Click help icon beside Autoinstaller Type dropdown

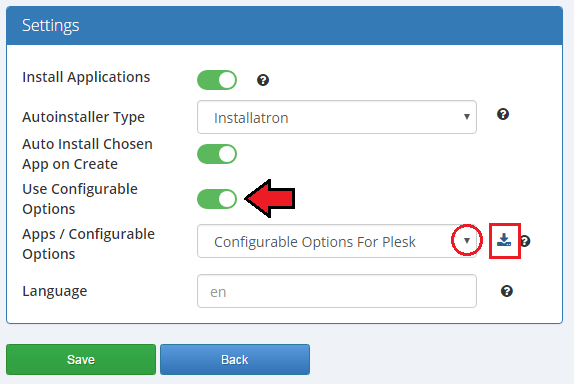[503, 114]
